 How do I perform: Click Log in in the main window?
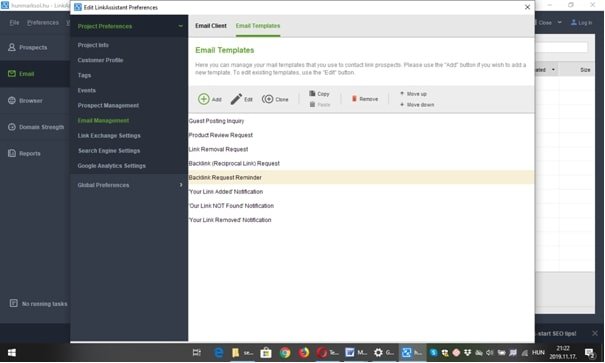click(581, 23)
